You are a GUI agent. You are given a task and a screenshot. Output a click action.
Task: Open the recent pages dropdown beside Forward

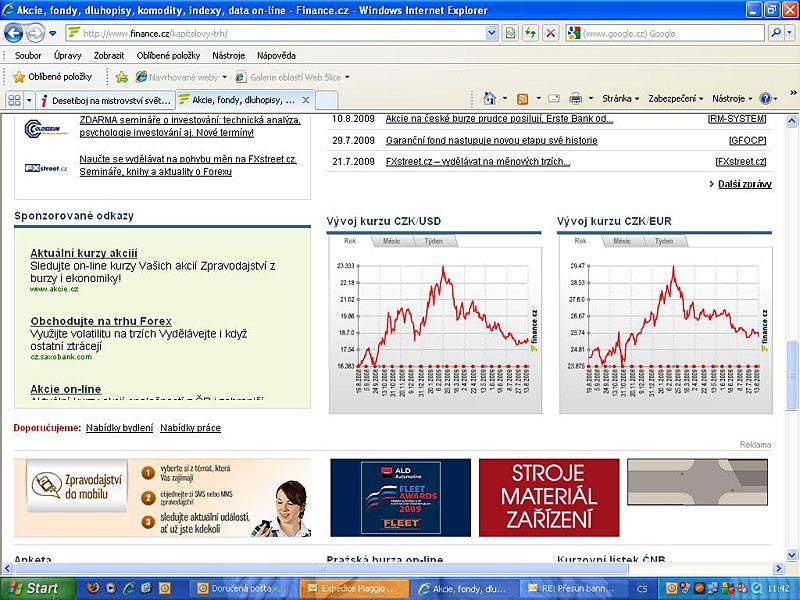click(53, 34)
